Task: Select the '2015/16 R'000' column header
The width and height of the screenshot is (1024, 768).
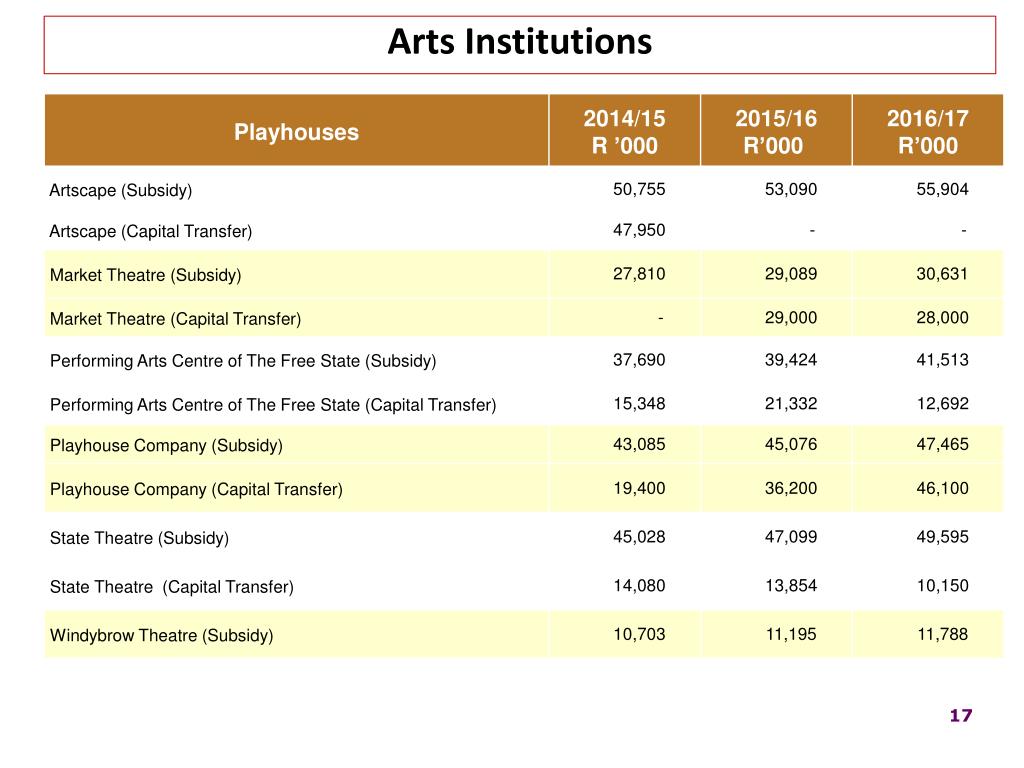Action: click(x=776, y=132)
